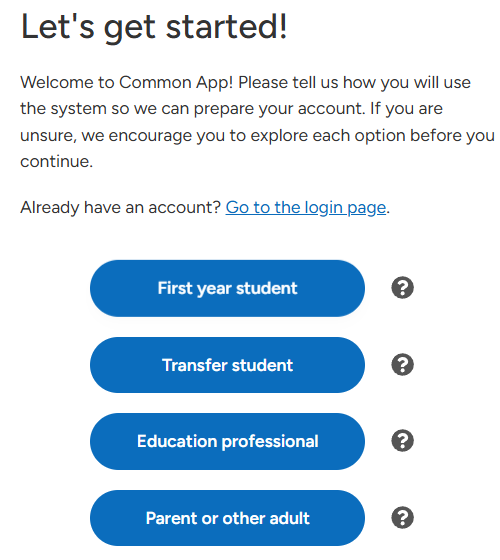500x560 pixels.
Task: Choose the Transfer student button
Action: coord(227,365)
